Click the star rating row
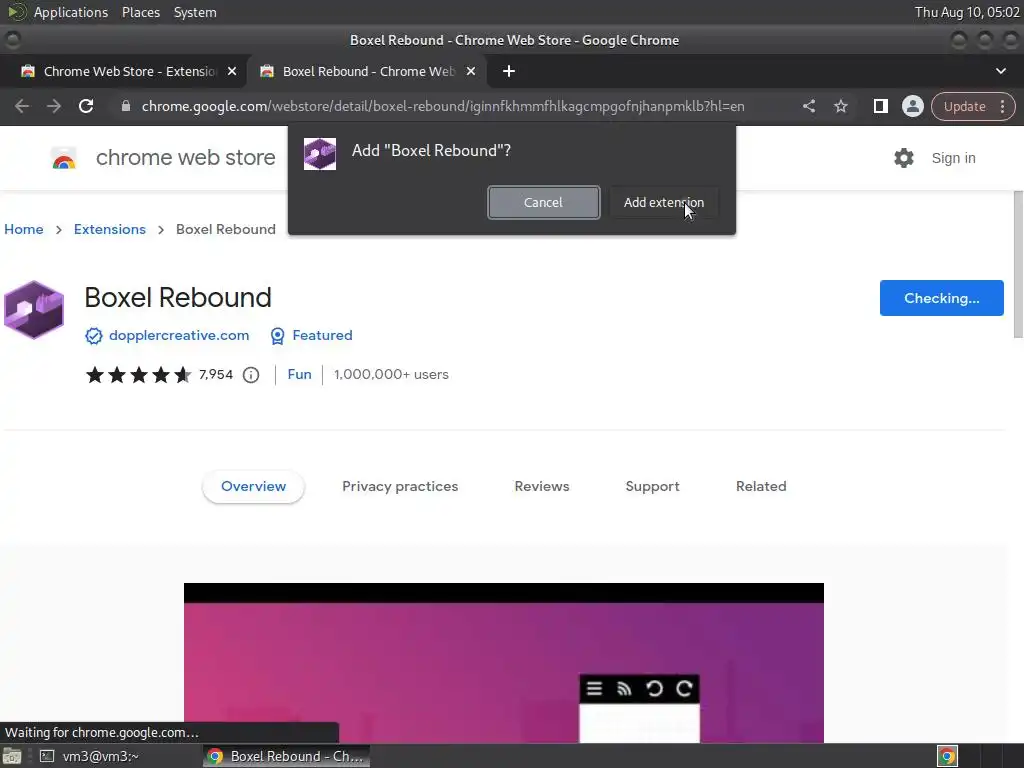Image resolution: width=1024 pixels, height=768 pixels. 138,375
